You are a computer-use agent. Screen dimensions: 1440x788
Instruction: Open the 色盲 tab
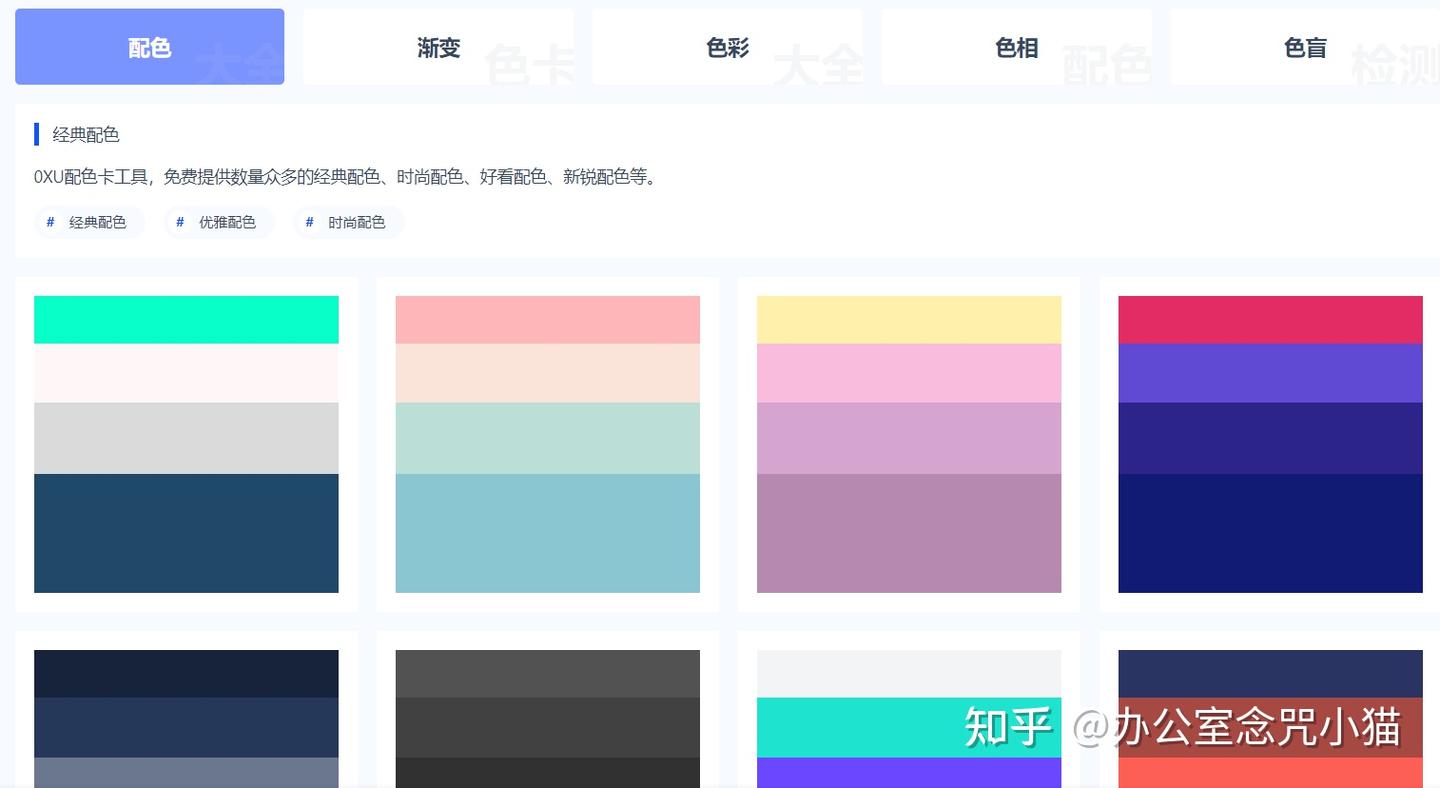tap(1305, 47)
